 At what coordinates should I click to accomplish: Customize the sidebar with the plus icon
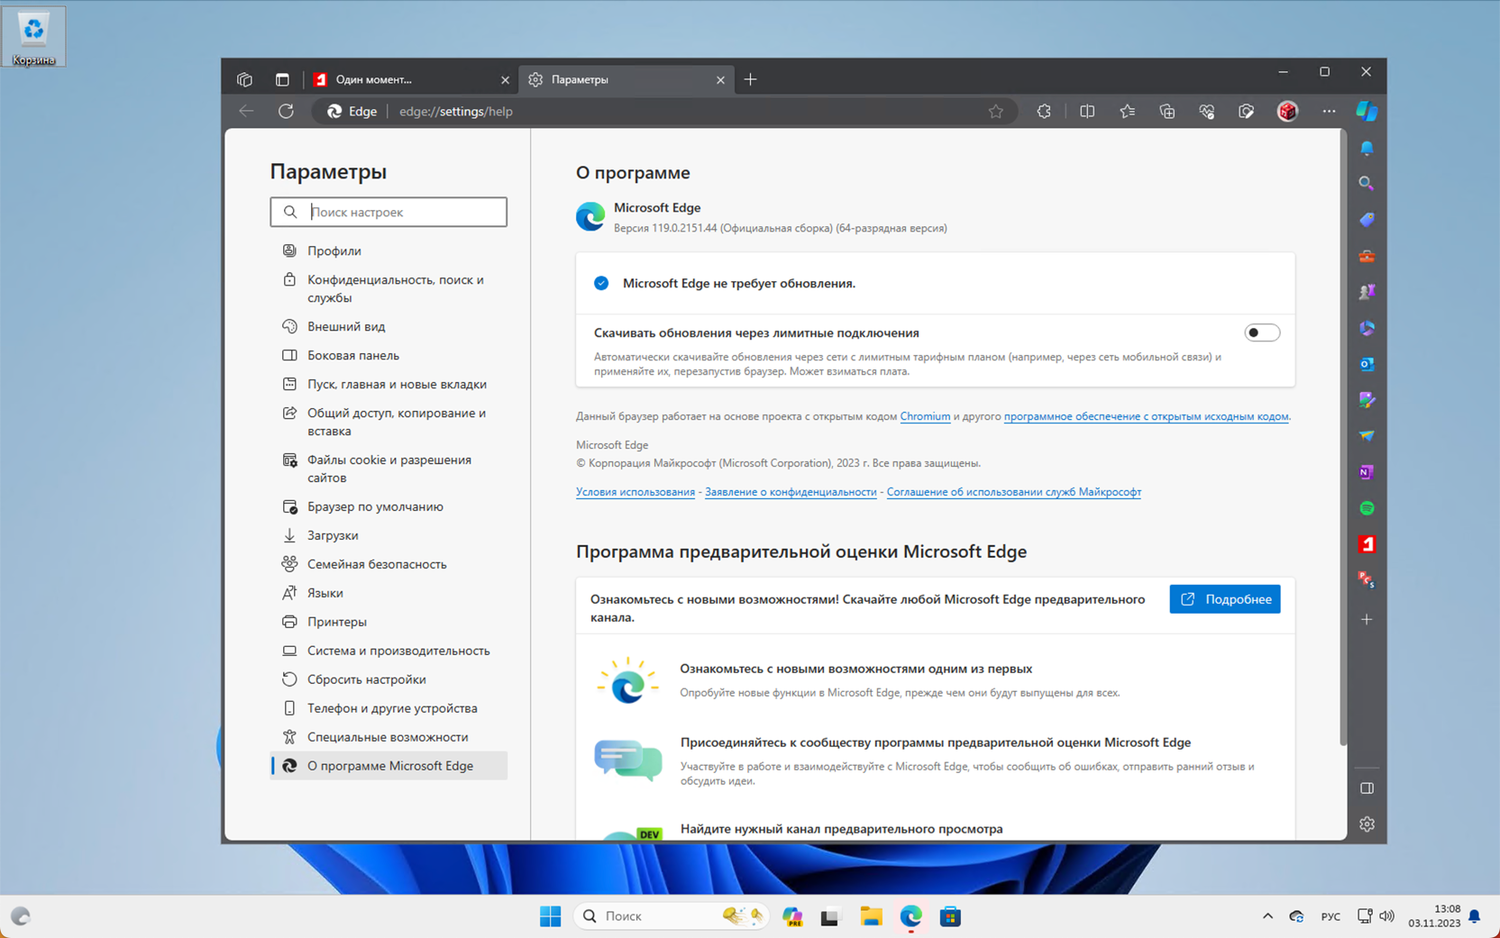pyautogui.click(x=1367, y=620)
